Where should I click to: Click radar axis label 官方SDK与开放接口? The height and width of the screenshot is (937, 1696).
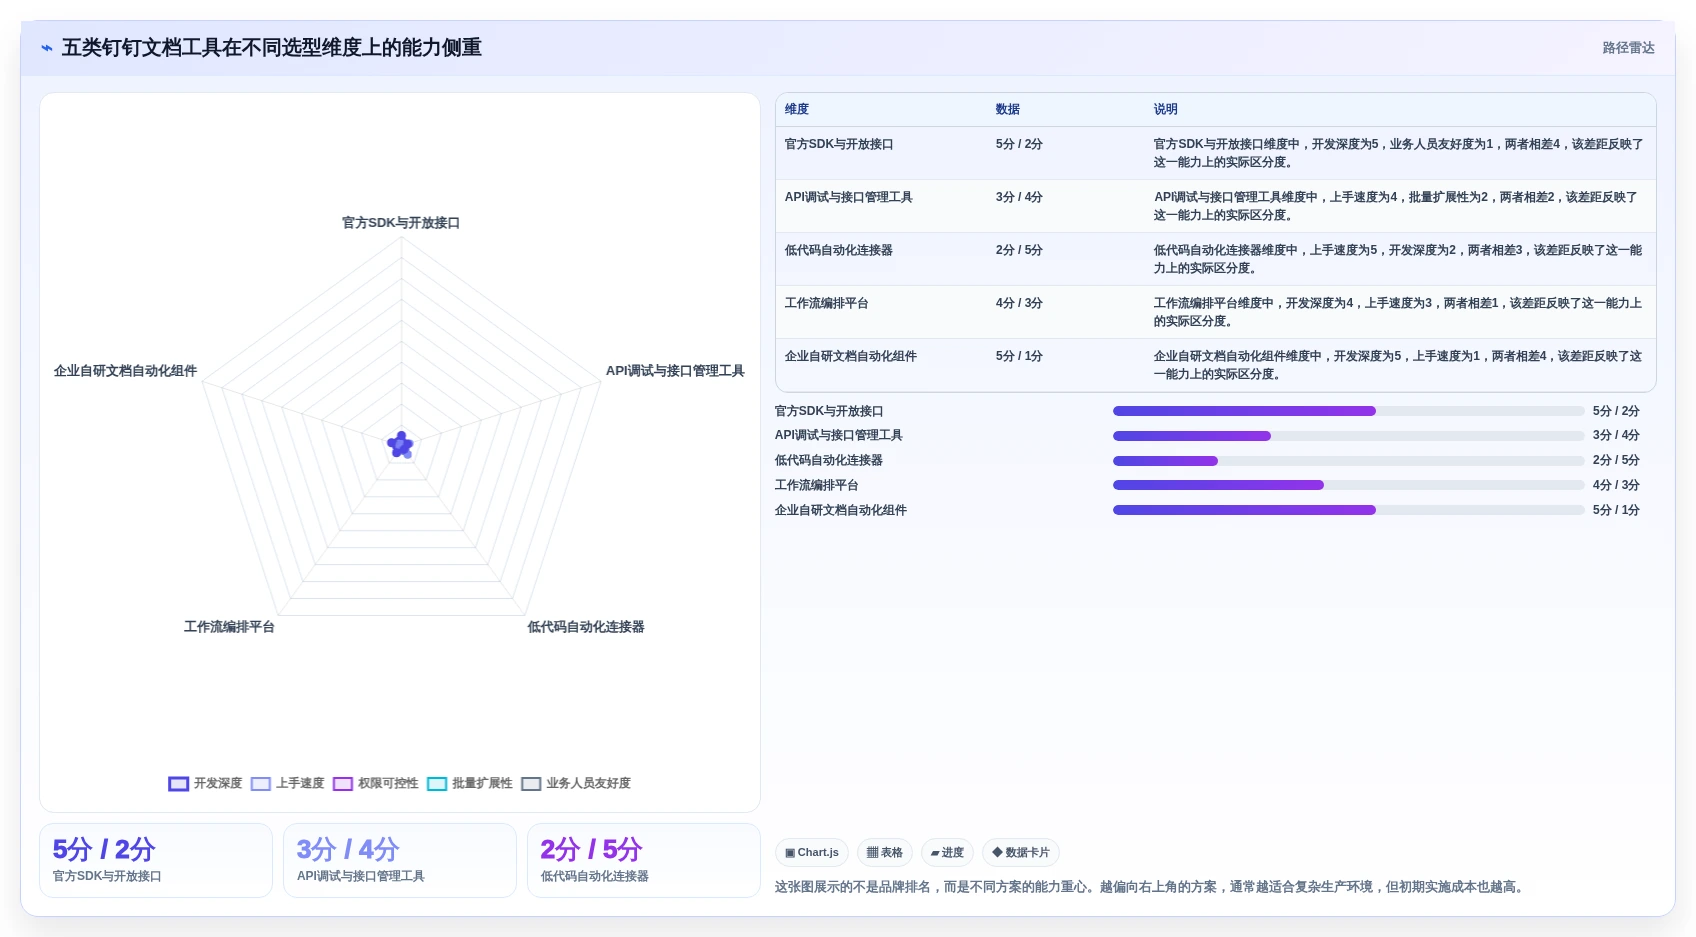click(401, 223)
